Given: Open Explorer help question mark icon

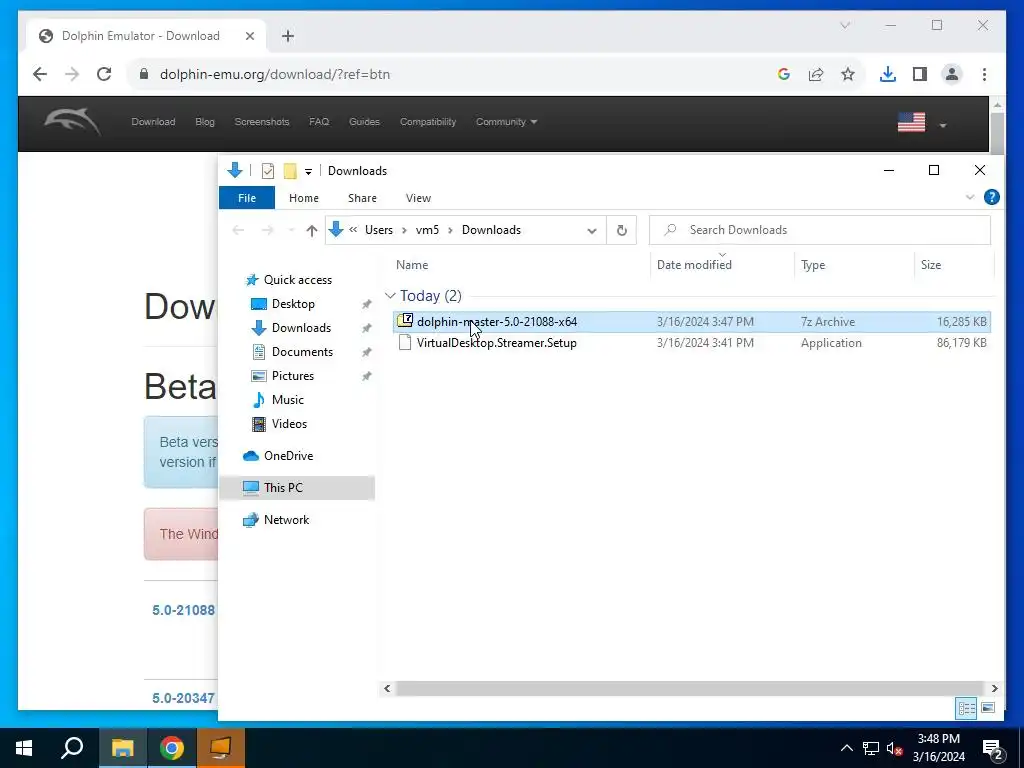Looking at the screenshot, I should pos(991,197).
